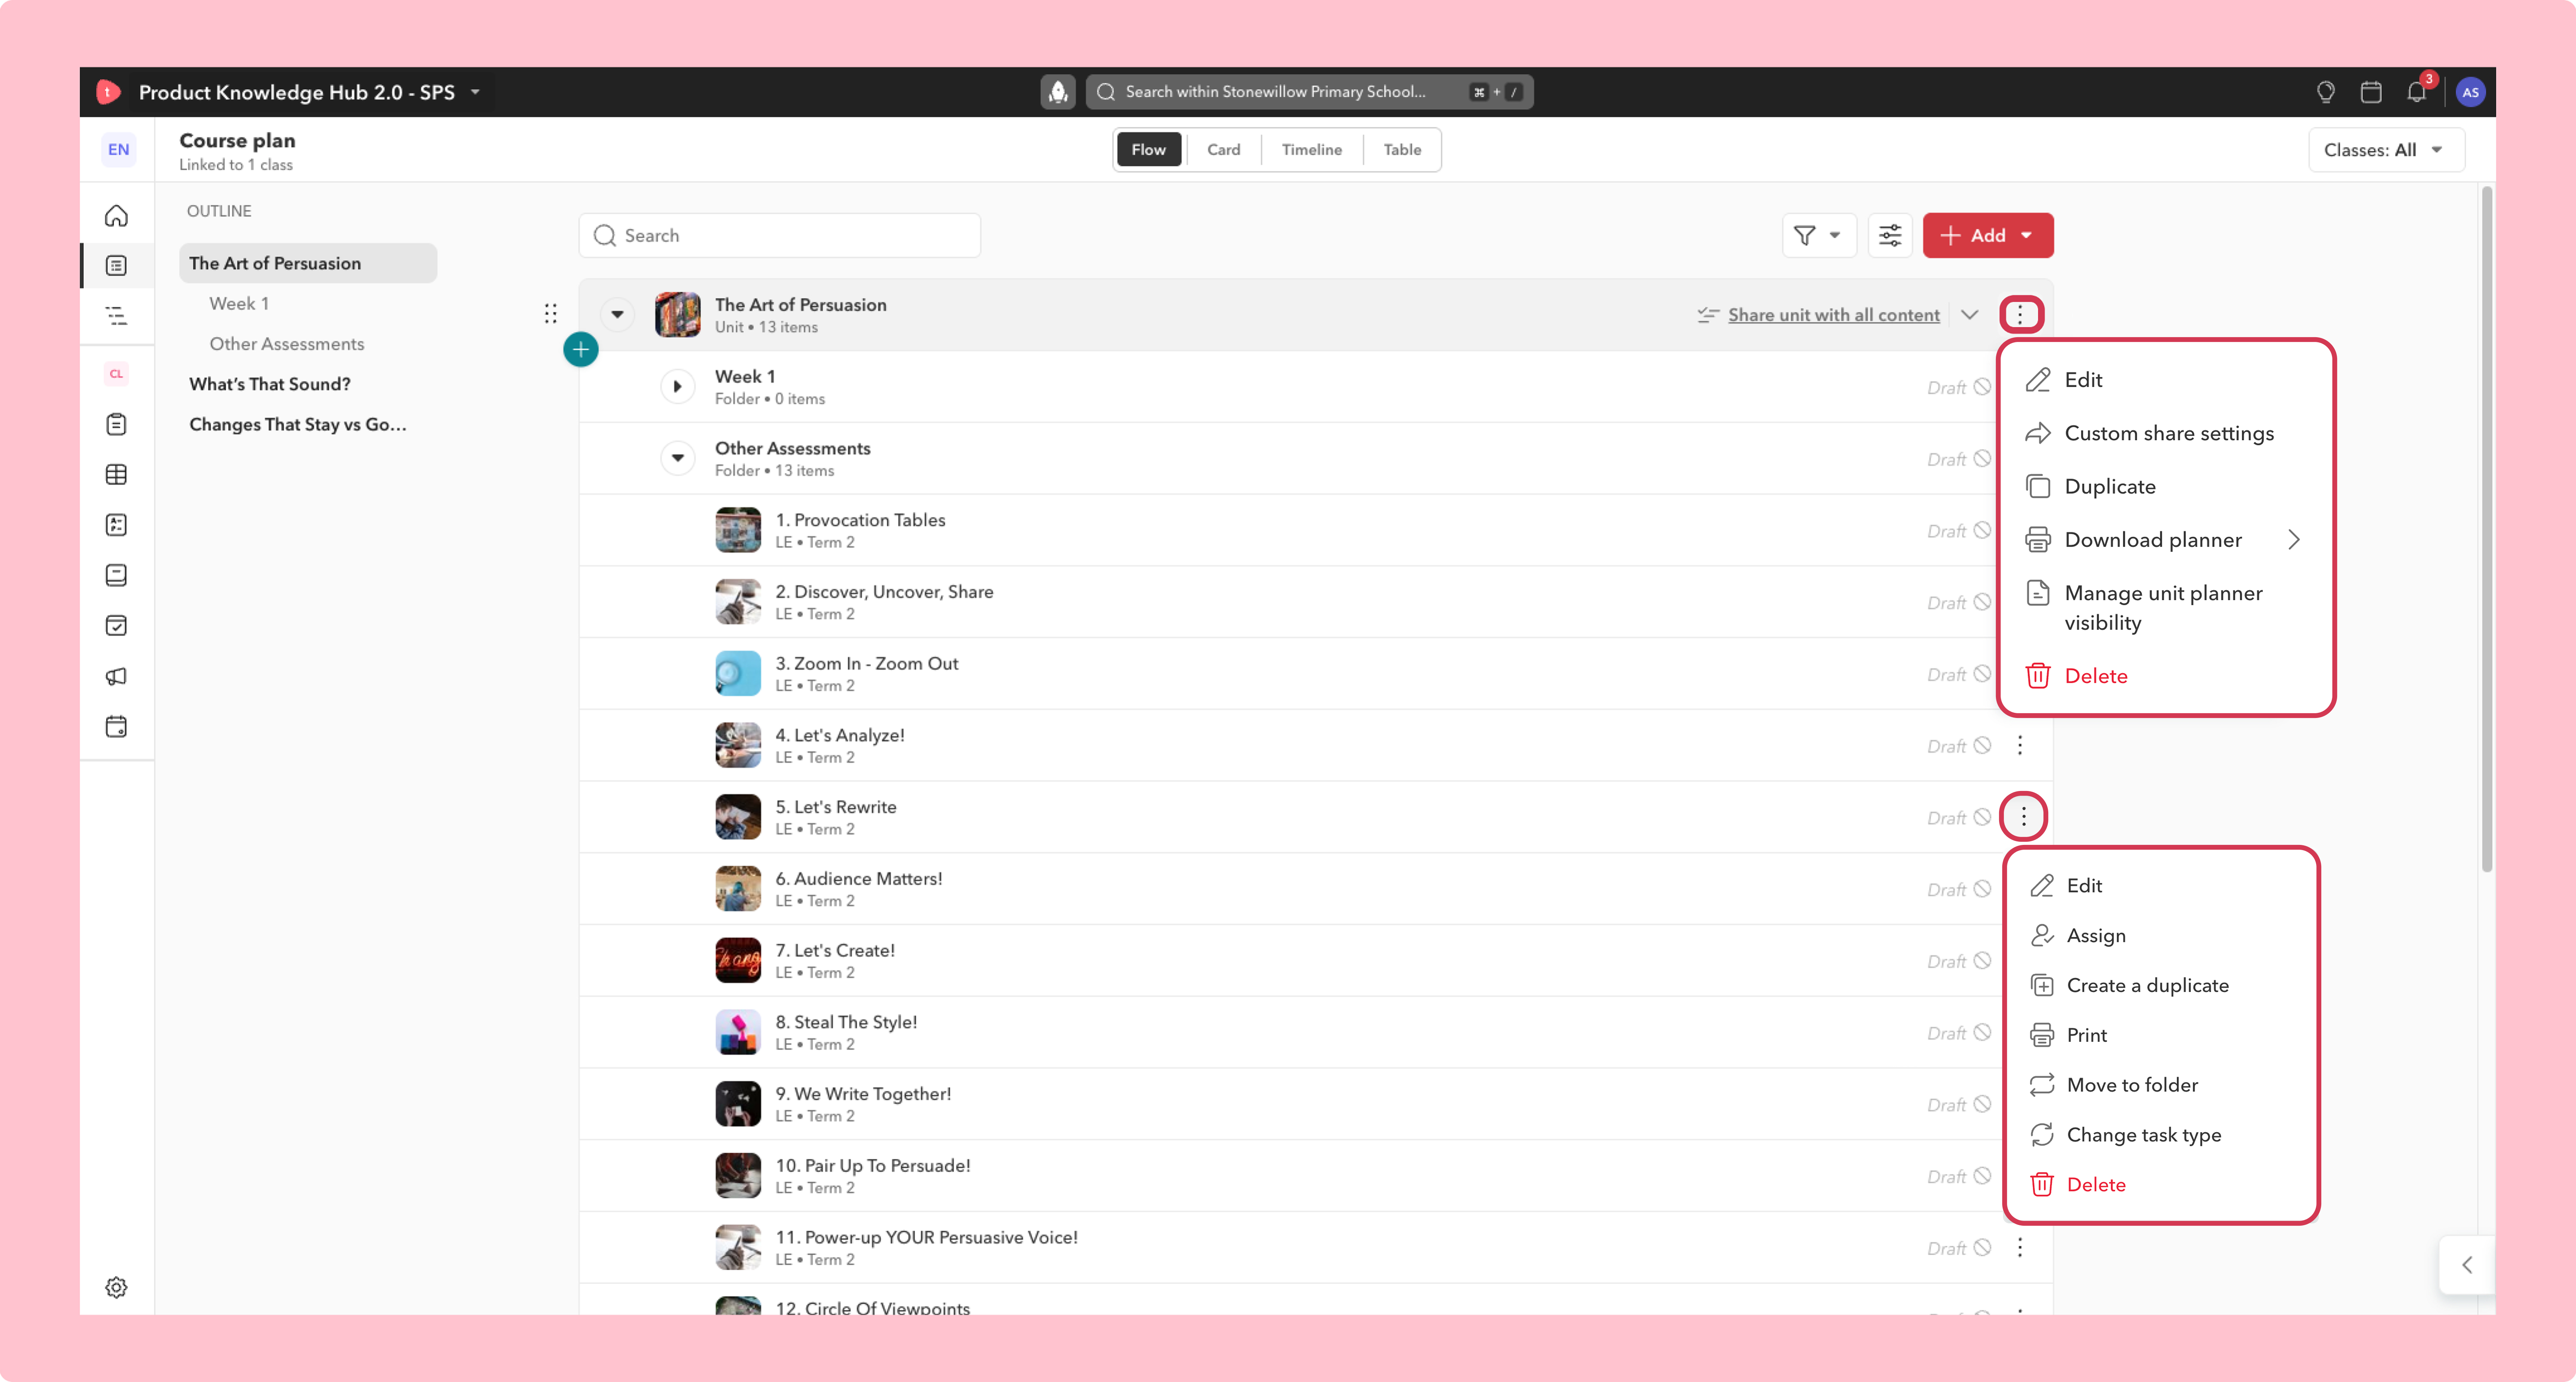Open three-dot menu for 4. Let's Analyze!
The image size is (2576, 1382).
2020,746
